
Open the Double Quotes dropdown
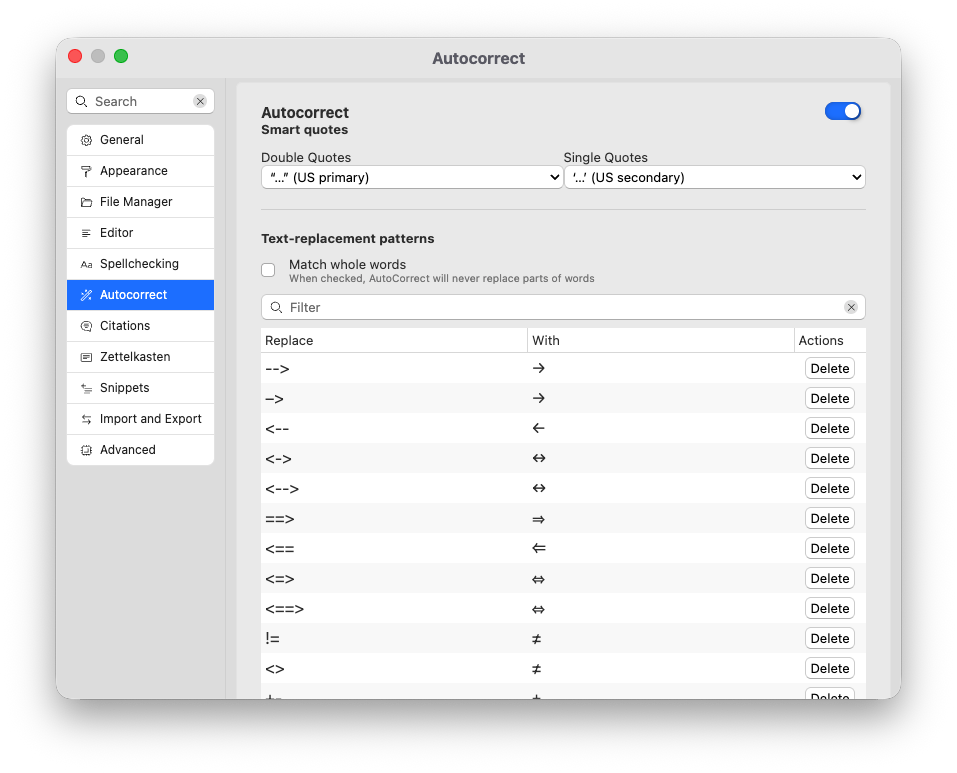pyautogui.click(x=411, y=178)
